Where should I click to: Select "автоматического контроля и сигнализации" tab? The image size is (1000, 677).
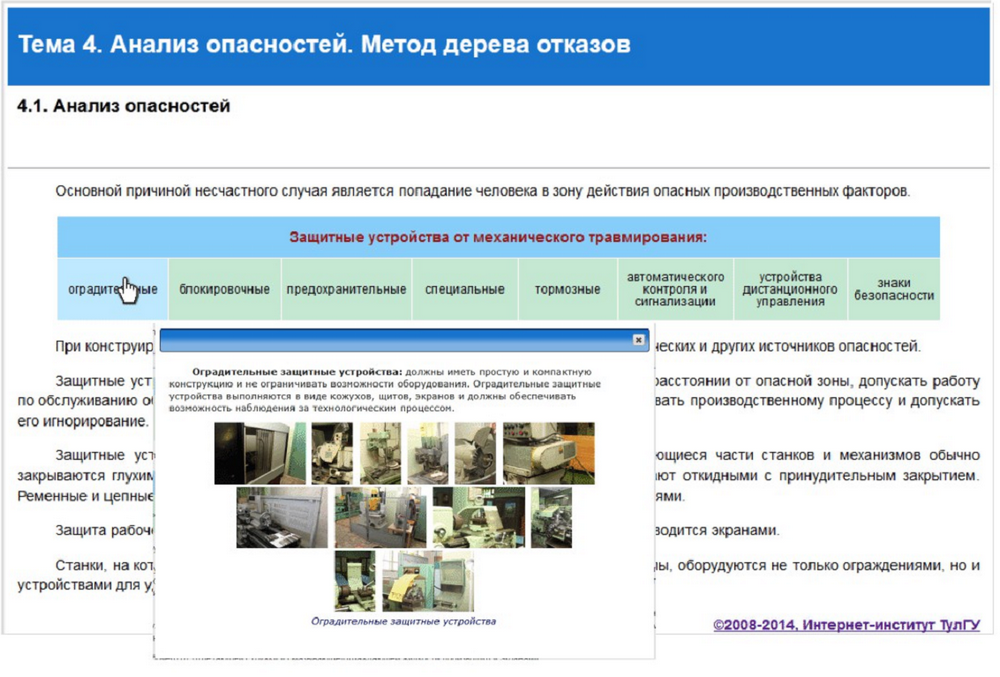(x=675, y=289)
